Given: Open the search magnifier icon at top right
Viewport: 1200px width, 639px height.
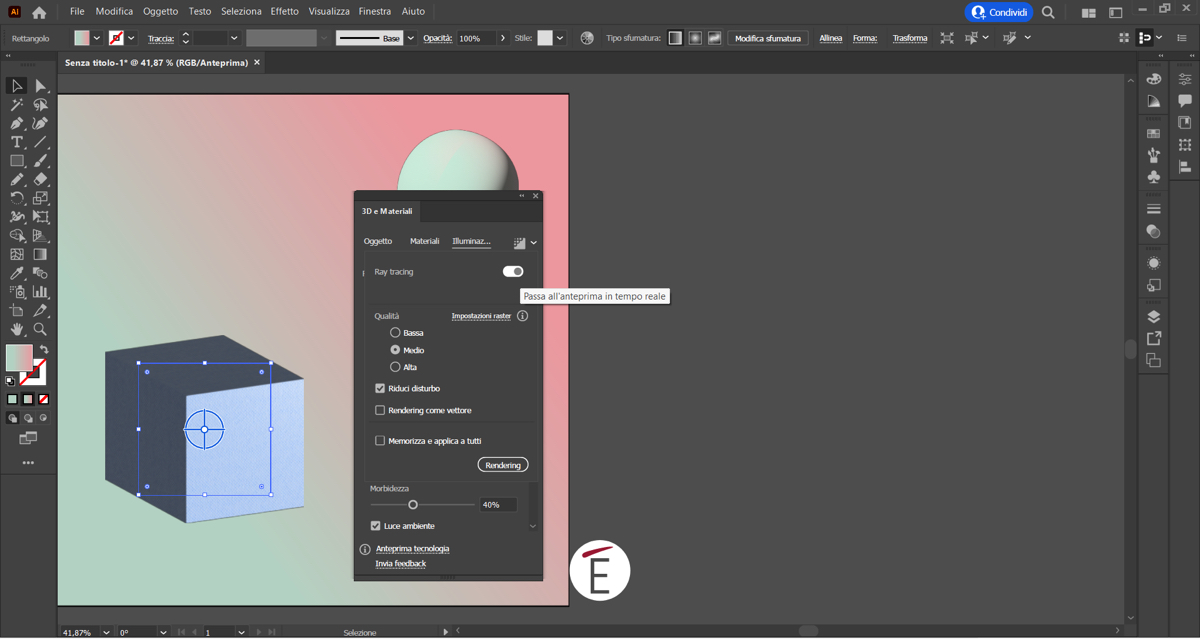Looking at the screenshot, I should 1048,13.
